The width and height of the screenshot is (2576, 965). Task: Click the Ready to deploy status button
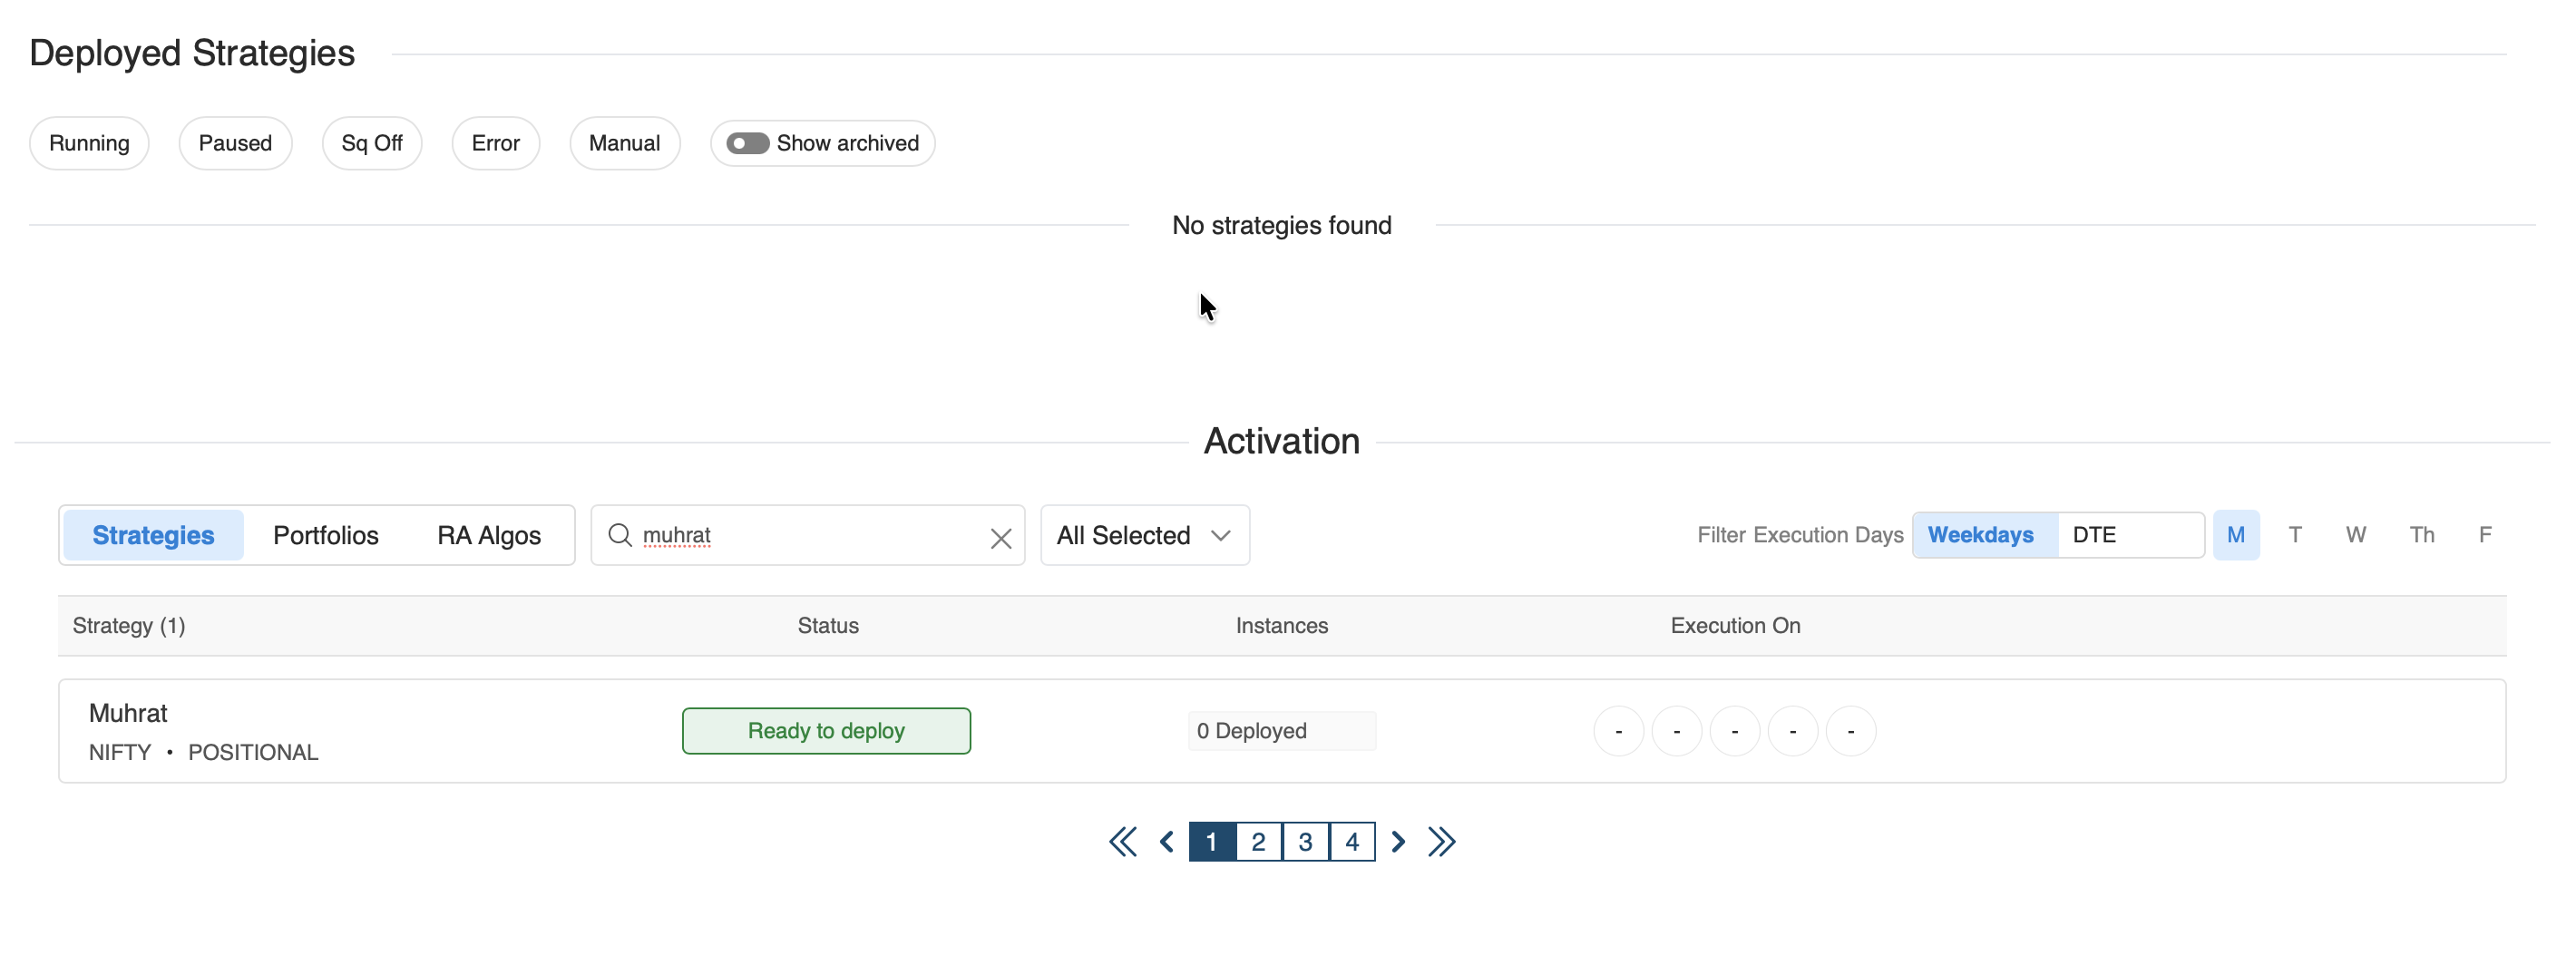tap(826, 731)
